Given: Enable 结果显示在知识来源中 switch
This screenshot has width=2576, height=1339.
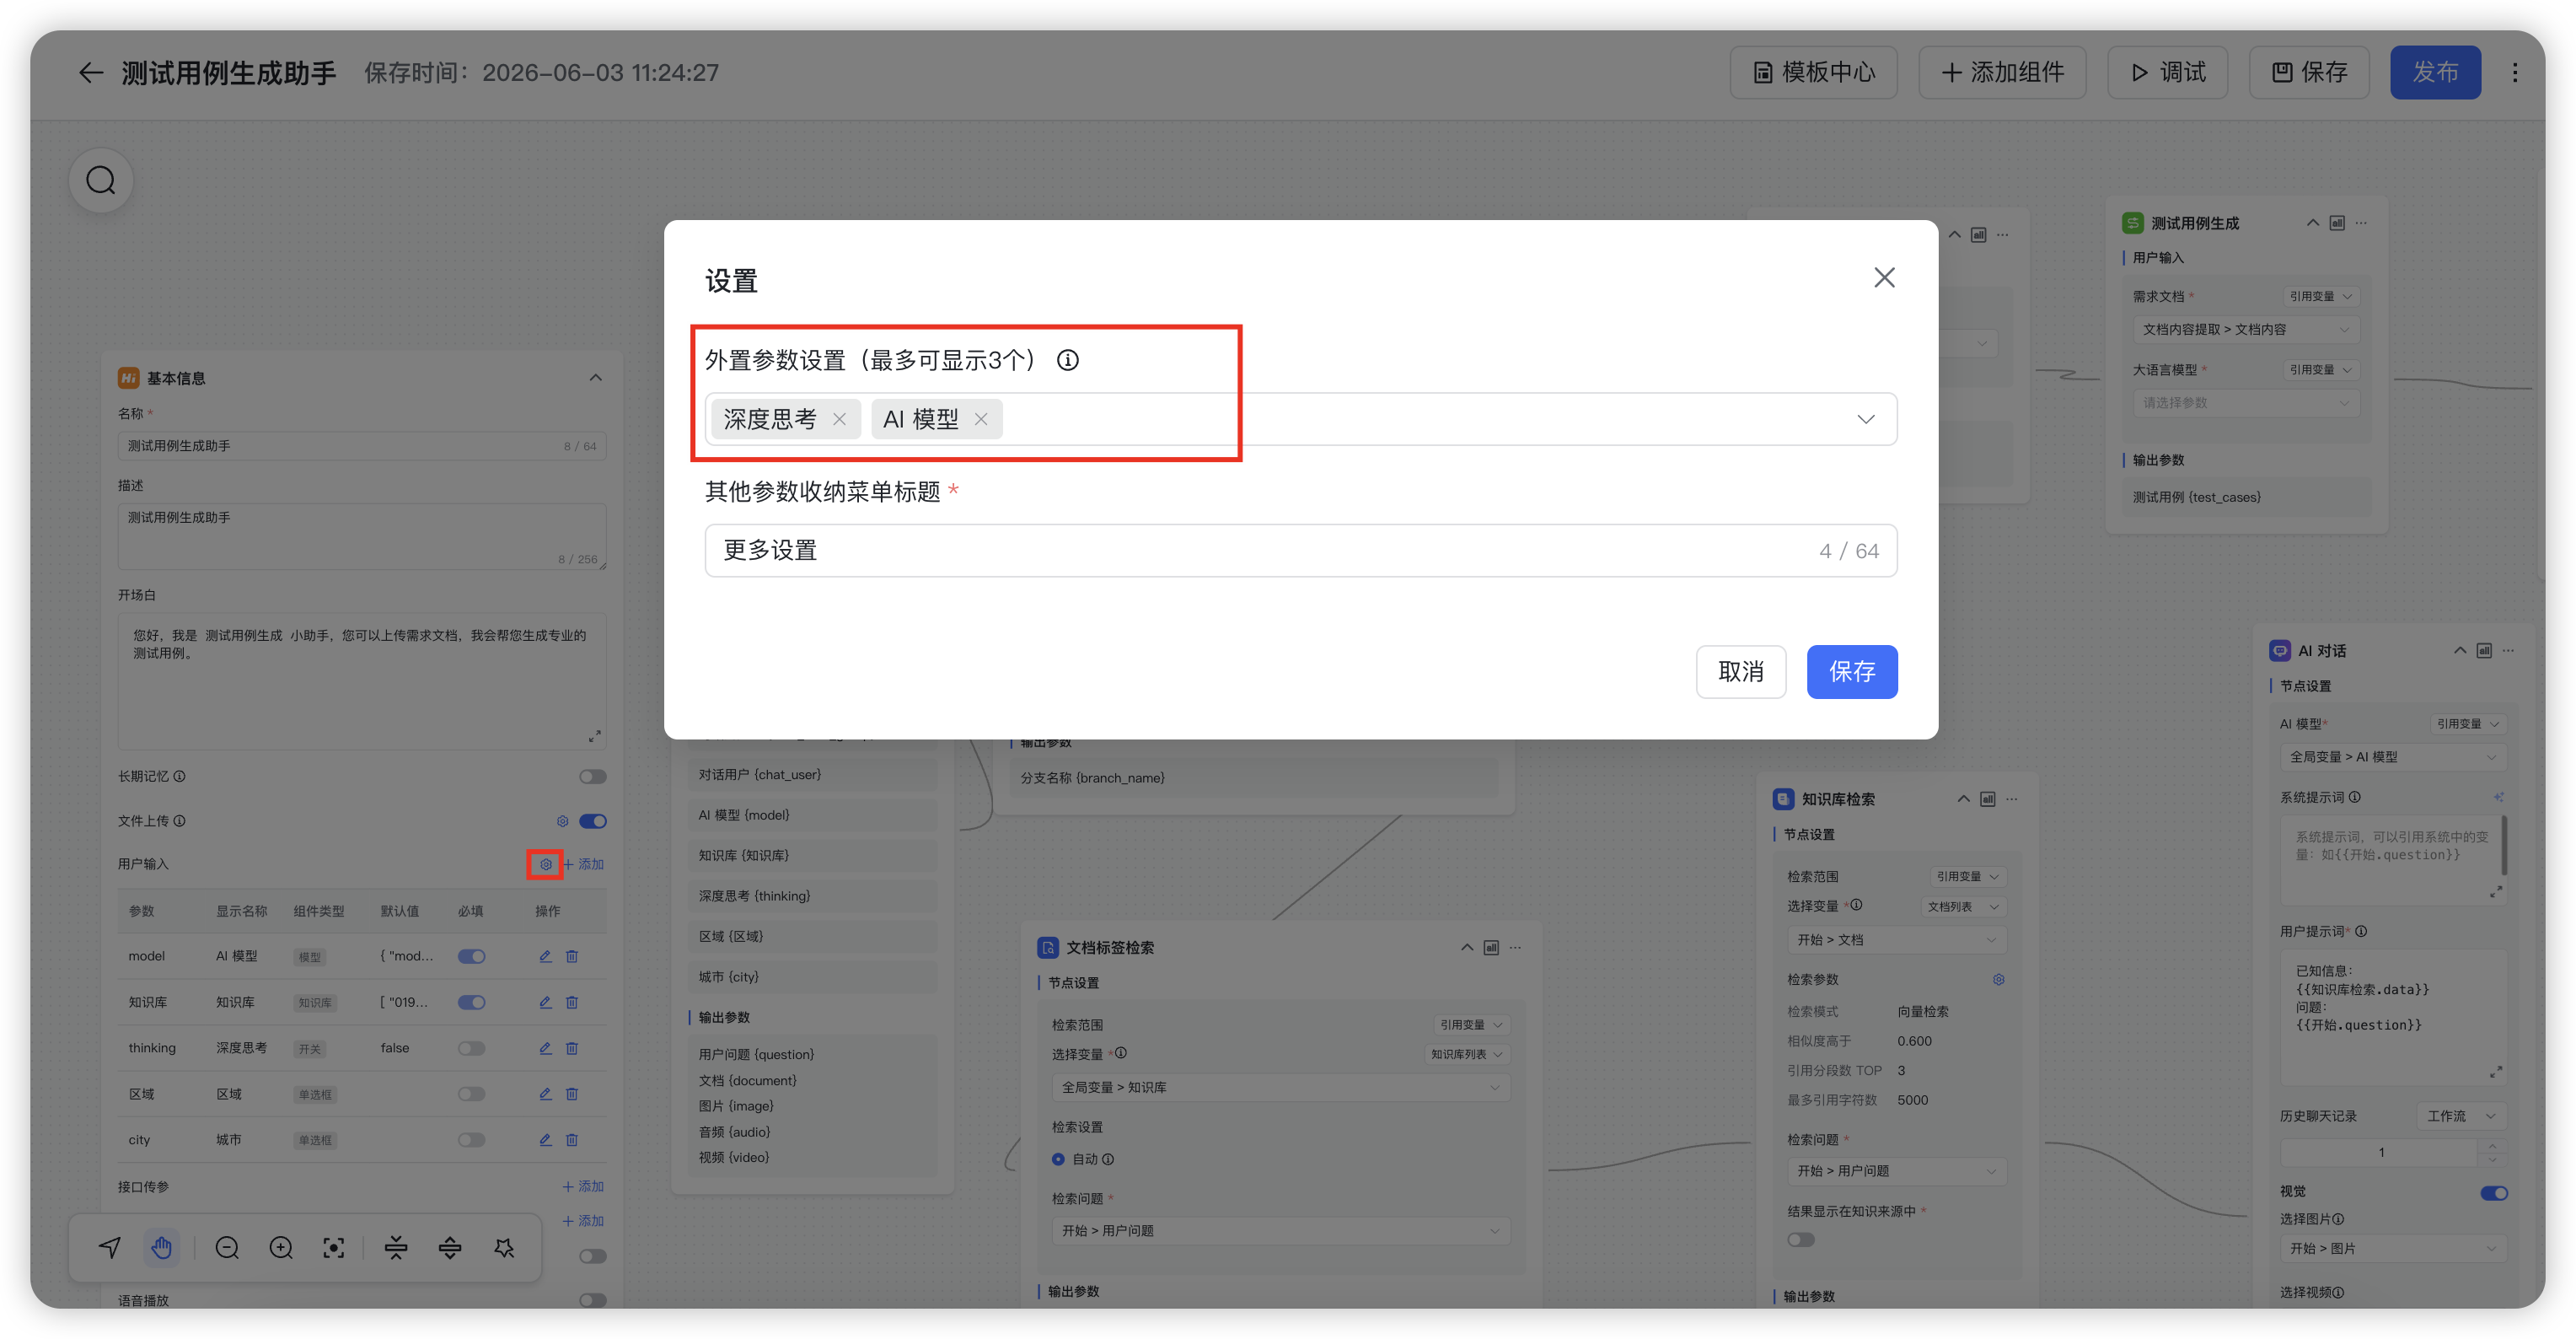Looking at the screenshot, I should point(1801,1240).
